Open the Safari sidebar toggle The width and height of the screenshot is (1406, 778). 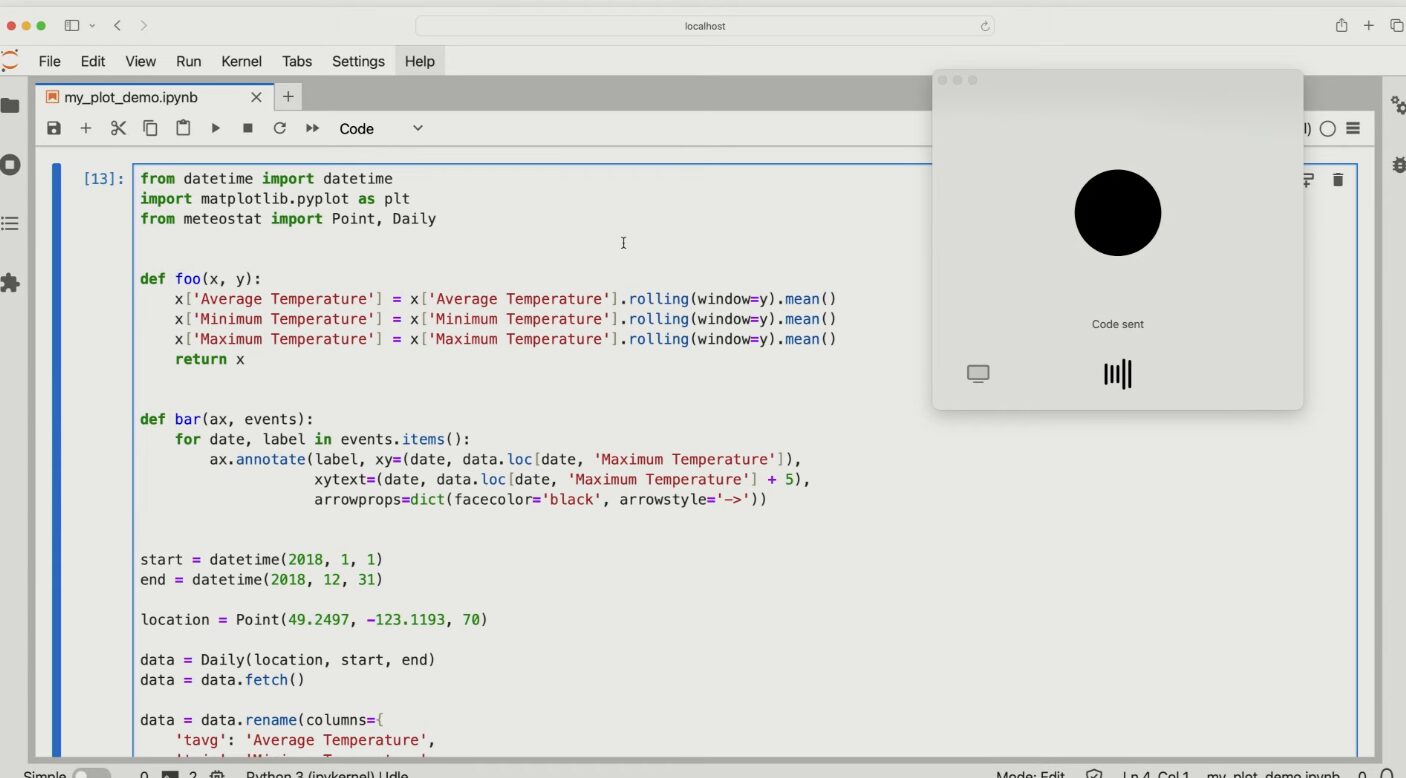point(72,25)
